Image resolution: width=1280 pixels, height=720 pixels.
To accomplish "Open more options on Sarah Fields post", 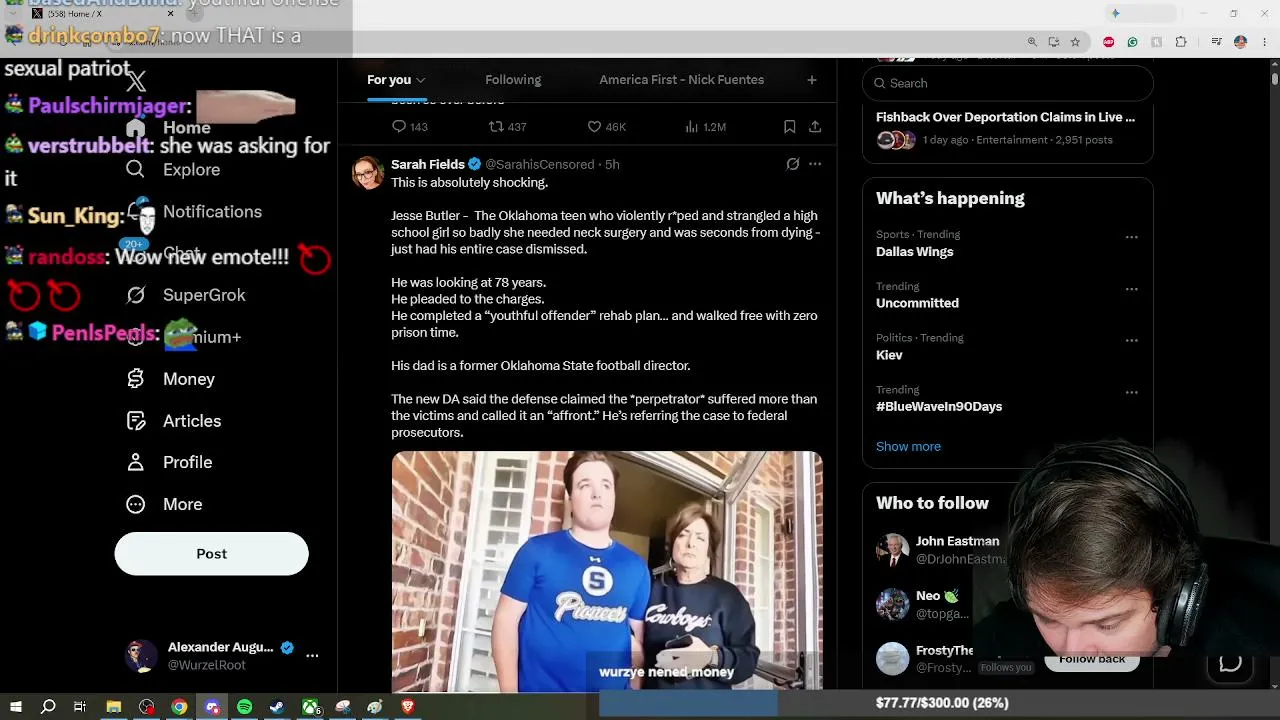I will [815, 164].
